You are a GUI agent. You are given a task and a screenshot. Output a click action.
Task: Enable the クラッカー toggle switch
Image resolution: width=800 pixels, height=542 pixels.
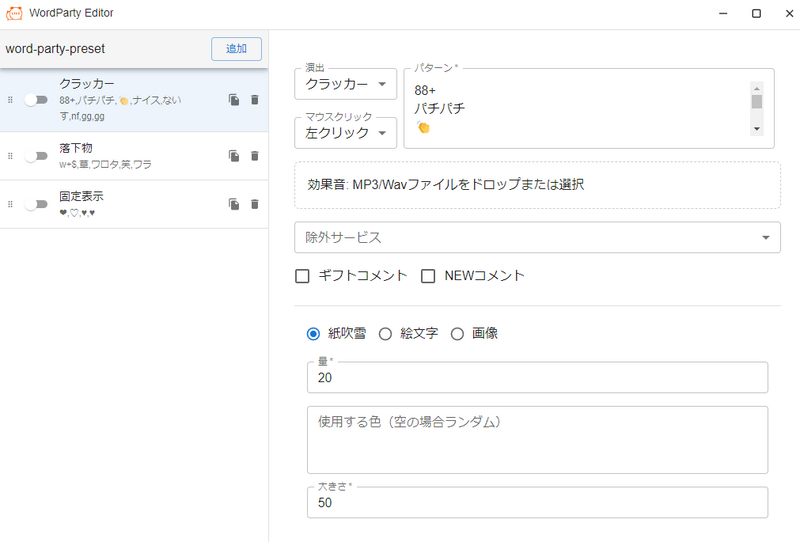[x=36, y=100]
